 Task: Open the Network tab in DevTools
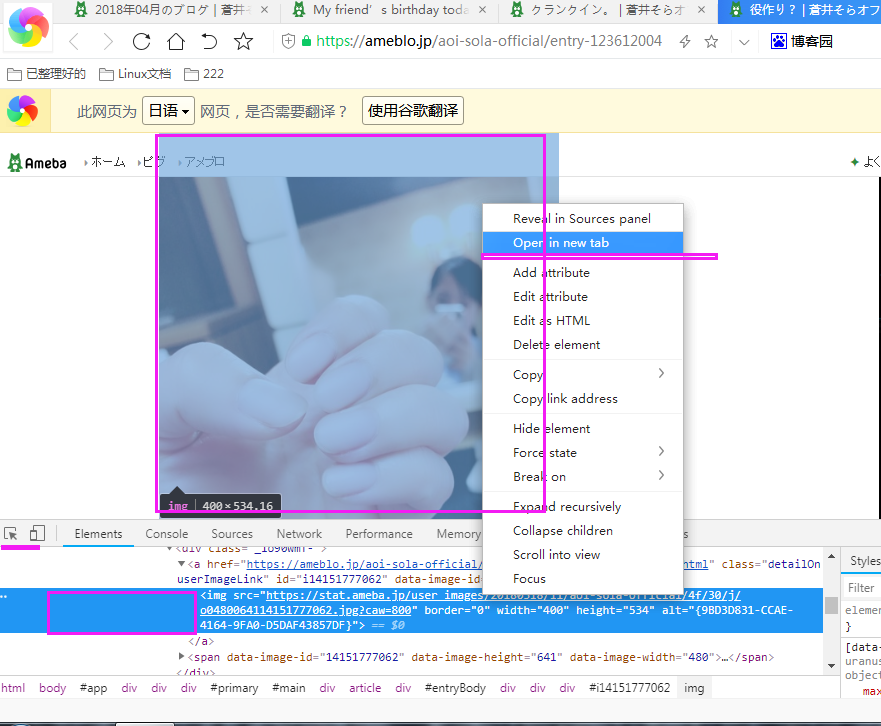coord(299,534)
